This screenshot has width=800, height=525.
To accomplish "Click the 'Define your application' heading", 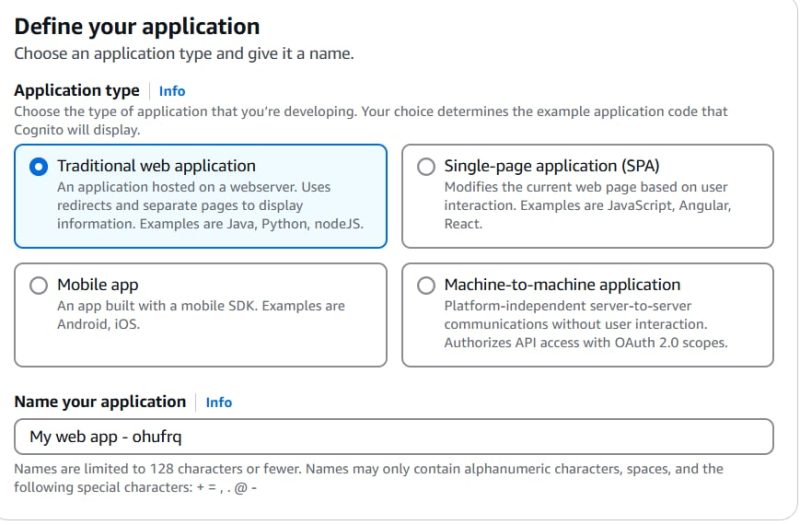I will coord(137,27).
